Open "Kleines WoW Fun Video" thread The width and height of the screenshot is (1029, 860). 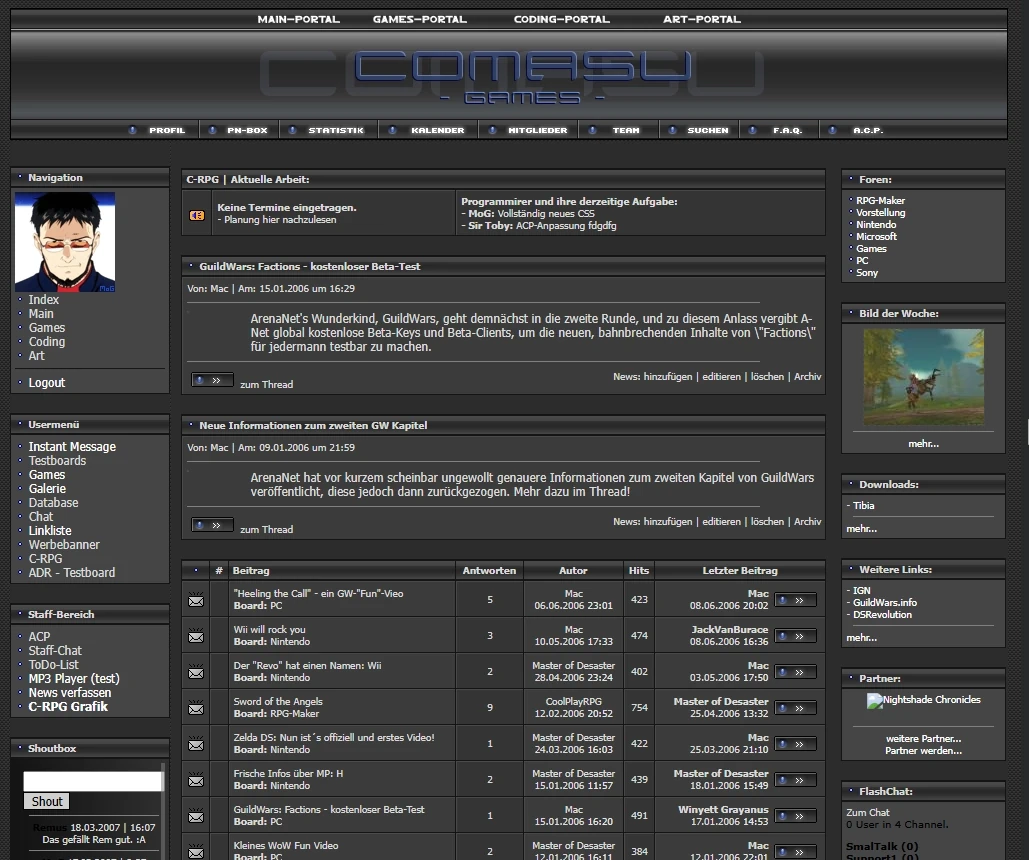pos(285,846)
